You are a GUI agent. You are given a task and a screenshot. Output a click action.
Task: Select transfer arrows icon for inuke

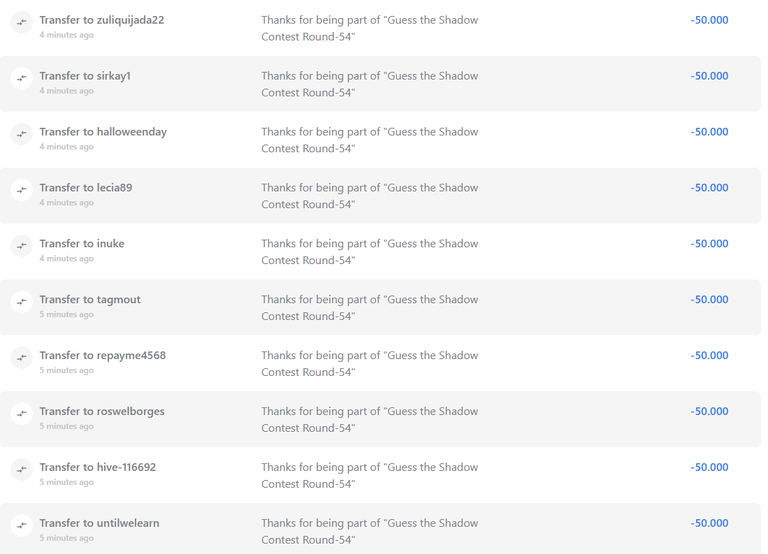click(22, 245)
